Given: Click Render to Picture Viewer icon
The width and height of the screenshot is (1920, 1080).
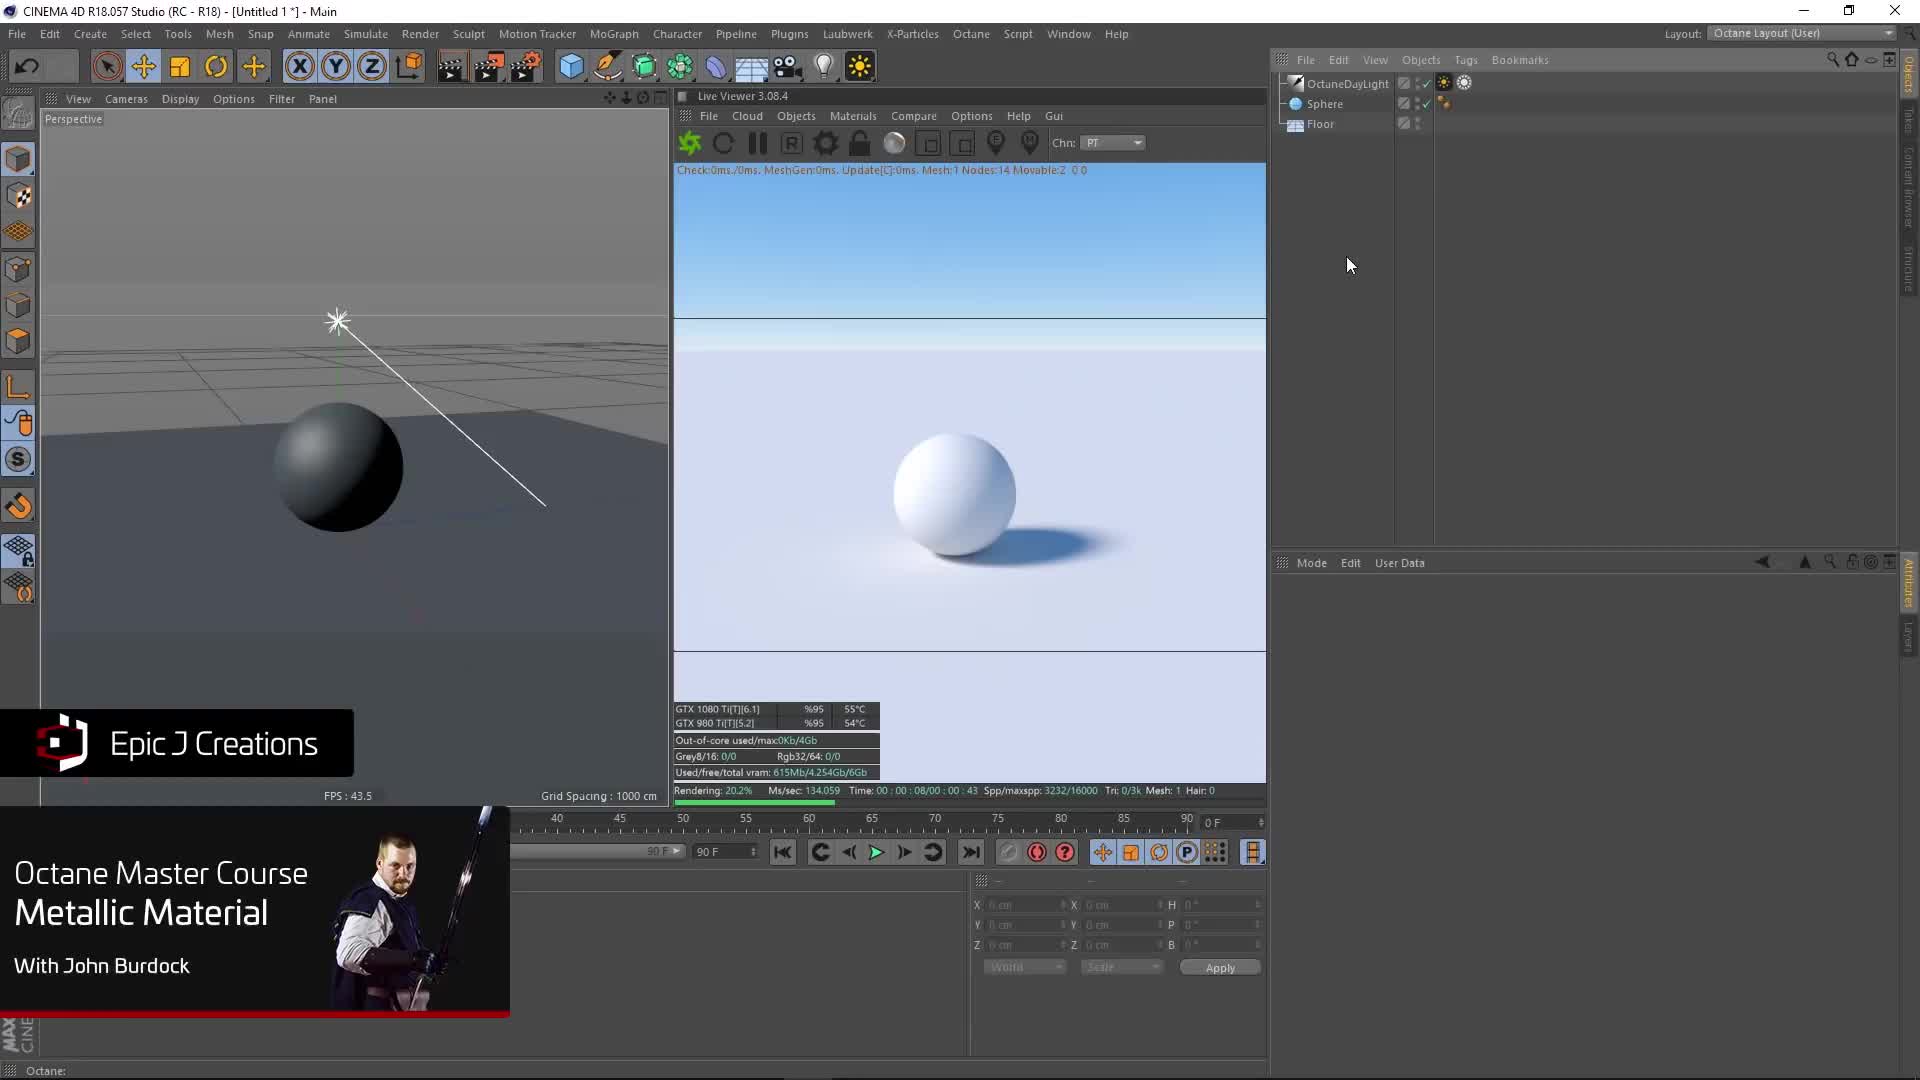Looking at the screenshot, I should point(489,67).
